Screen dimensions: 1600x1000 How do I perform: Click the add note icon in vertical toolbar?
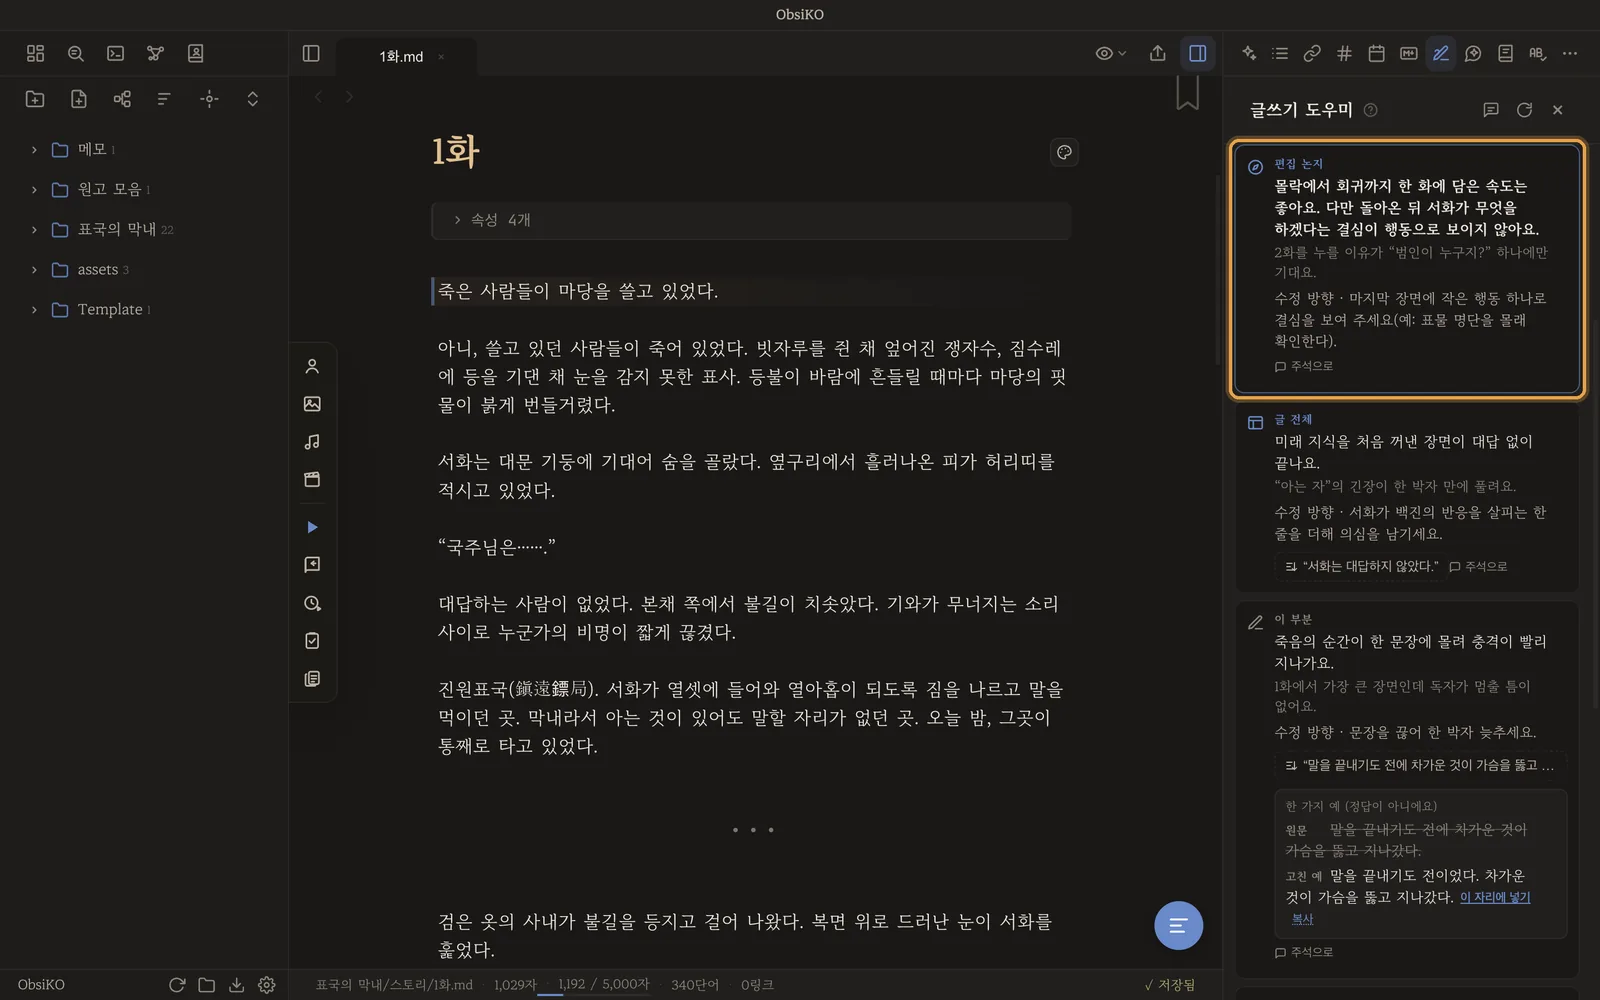coord(312,565)
